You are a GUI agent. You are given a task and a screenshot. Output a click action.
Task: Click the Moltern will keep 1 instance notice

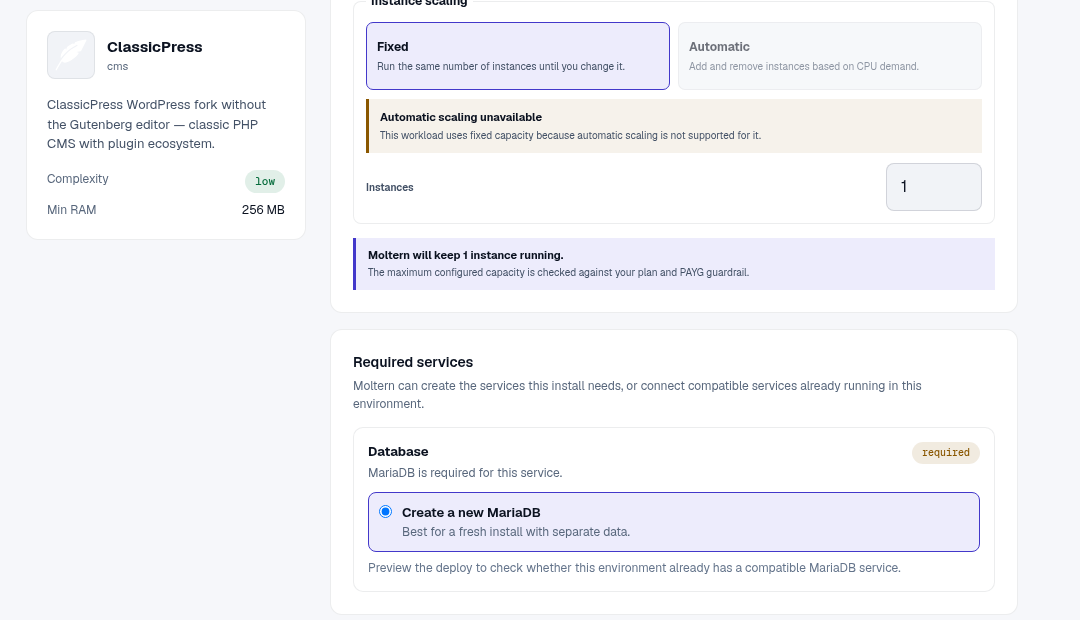pos(674,264)
